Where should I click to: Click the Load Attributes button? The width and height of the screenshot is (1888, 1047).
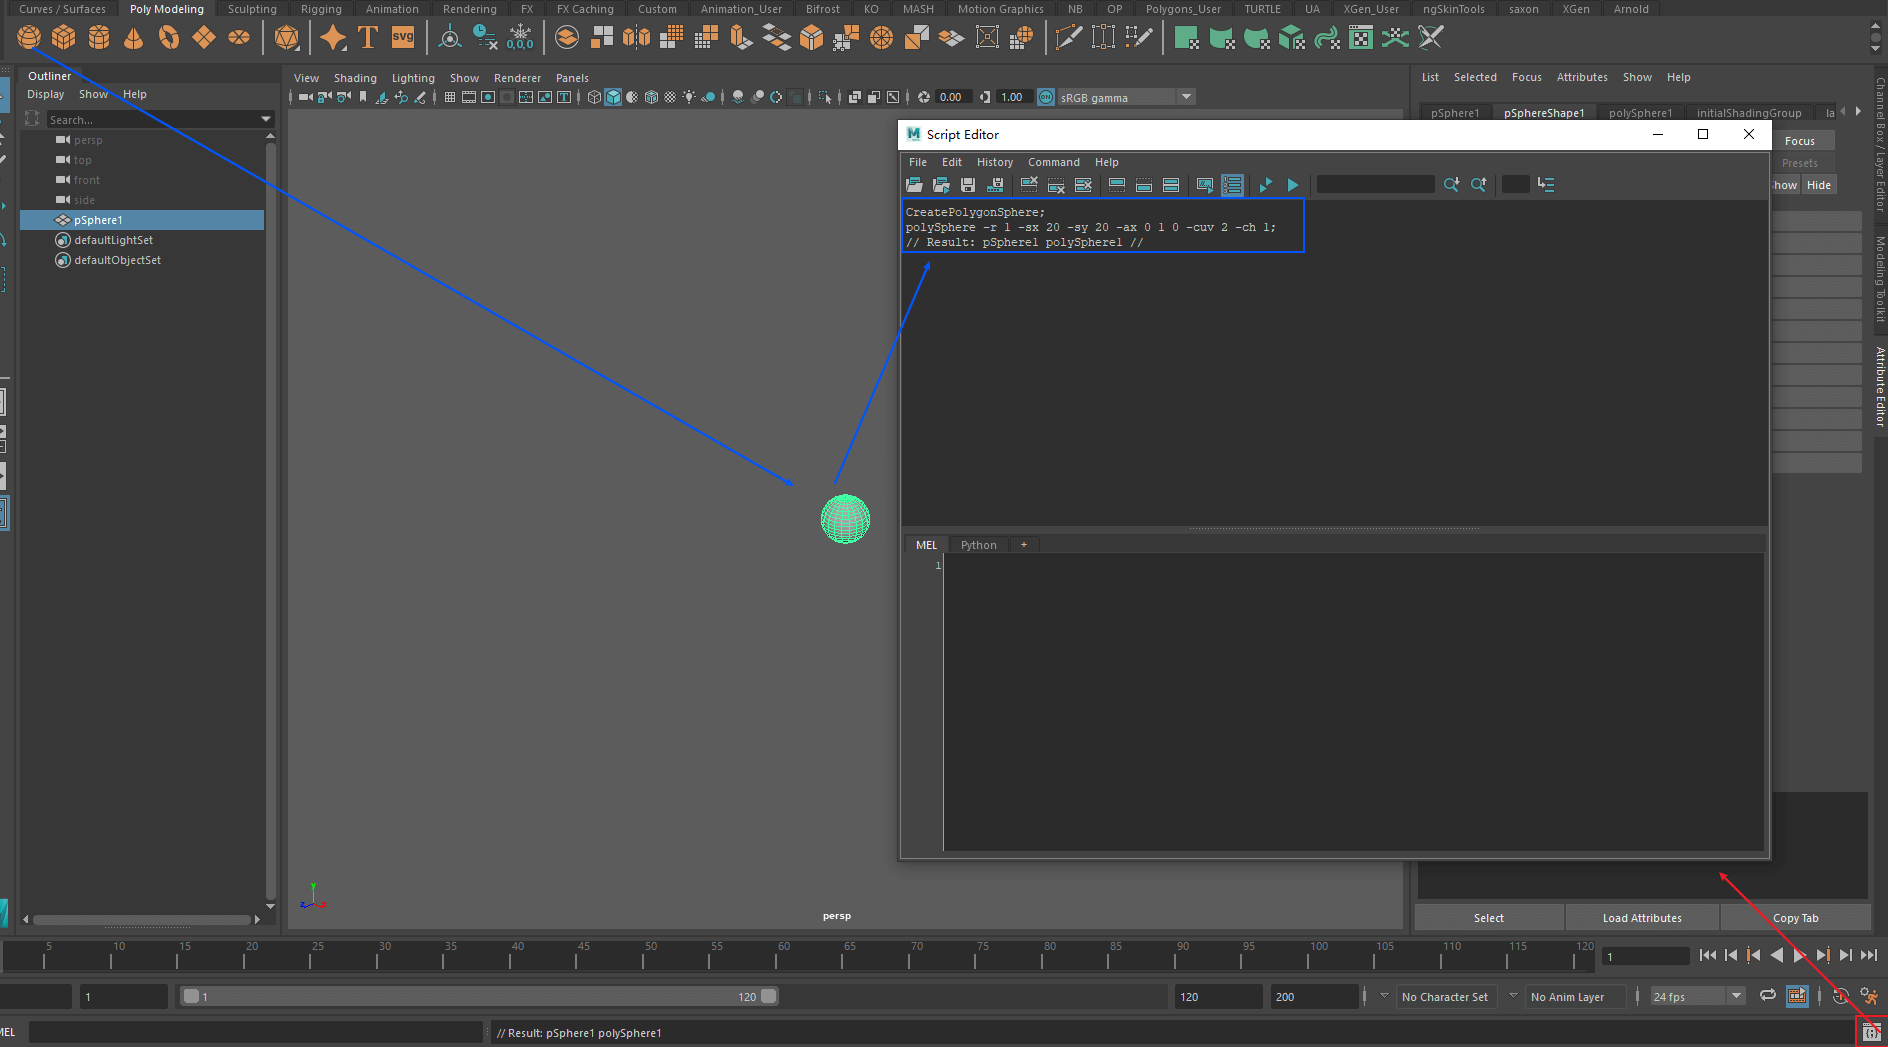click(x=1642, y=918)
